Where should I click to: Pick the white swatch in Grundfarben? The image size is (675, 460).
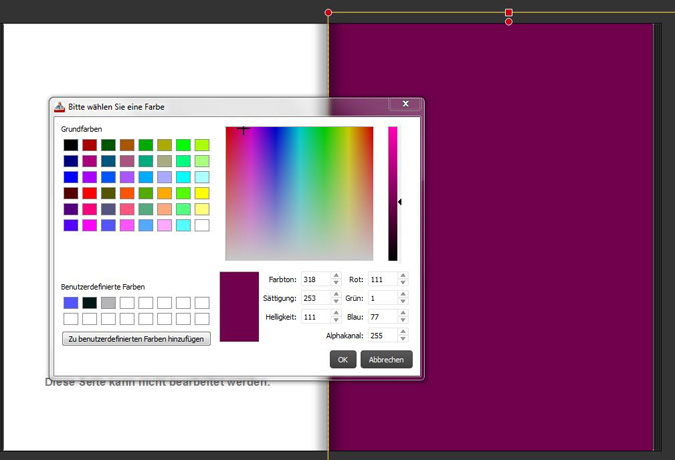point(202,225)
